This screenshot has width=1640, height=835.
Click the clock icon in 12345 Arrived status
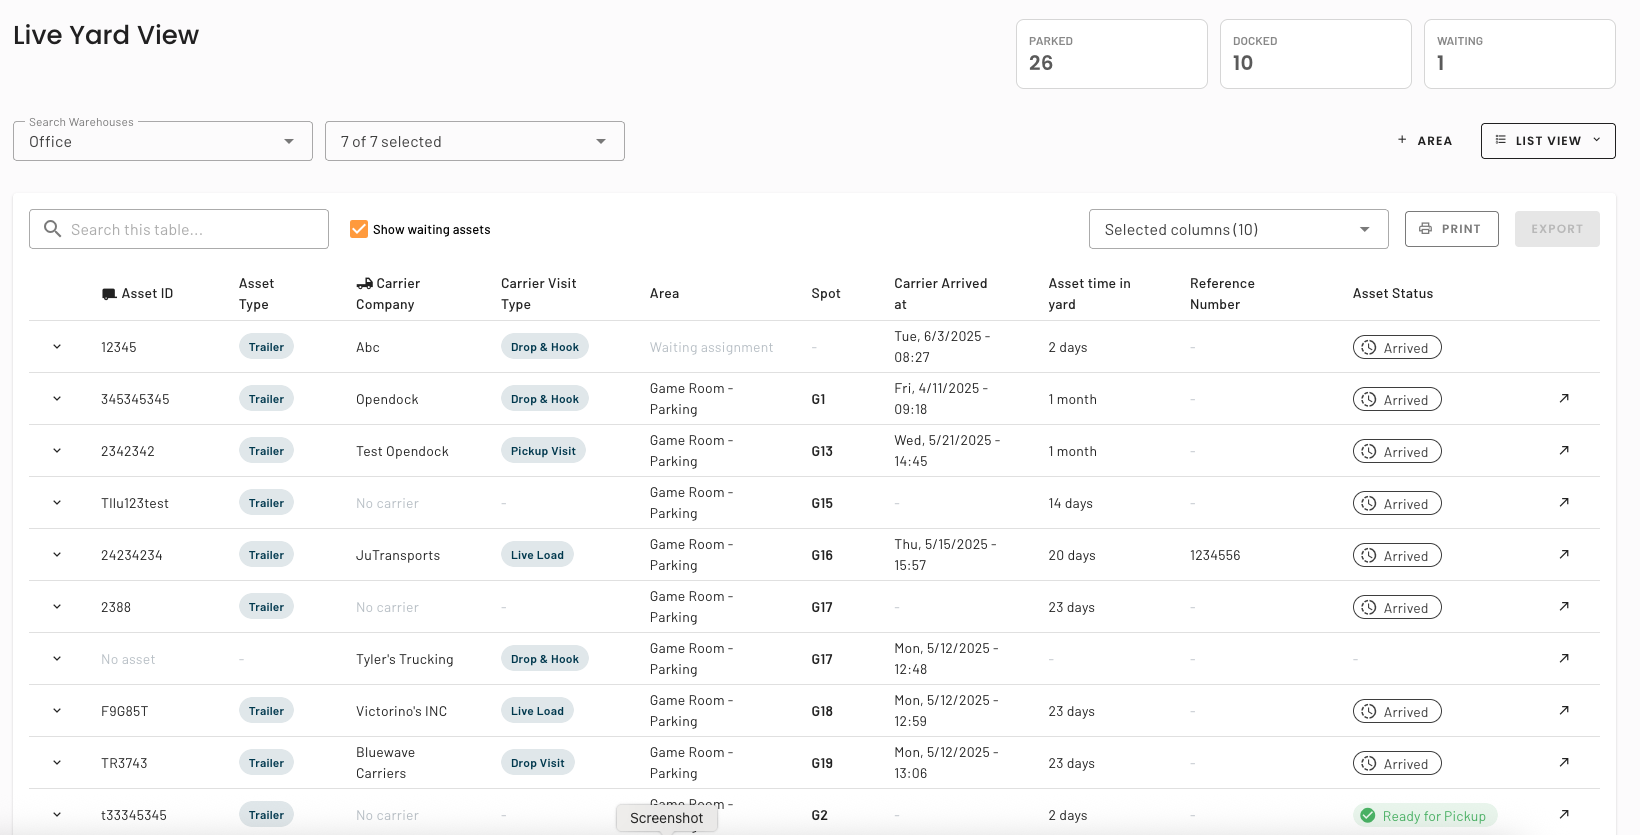point(1369,347)
